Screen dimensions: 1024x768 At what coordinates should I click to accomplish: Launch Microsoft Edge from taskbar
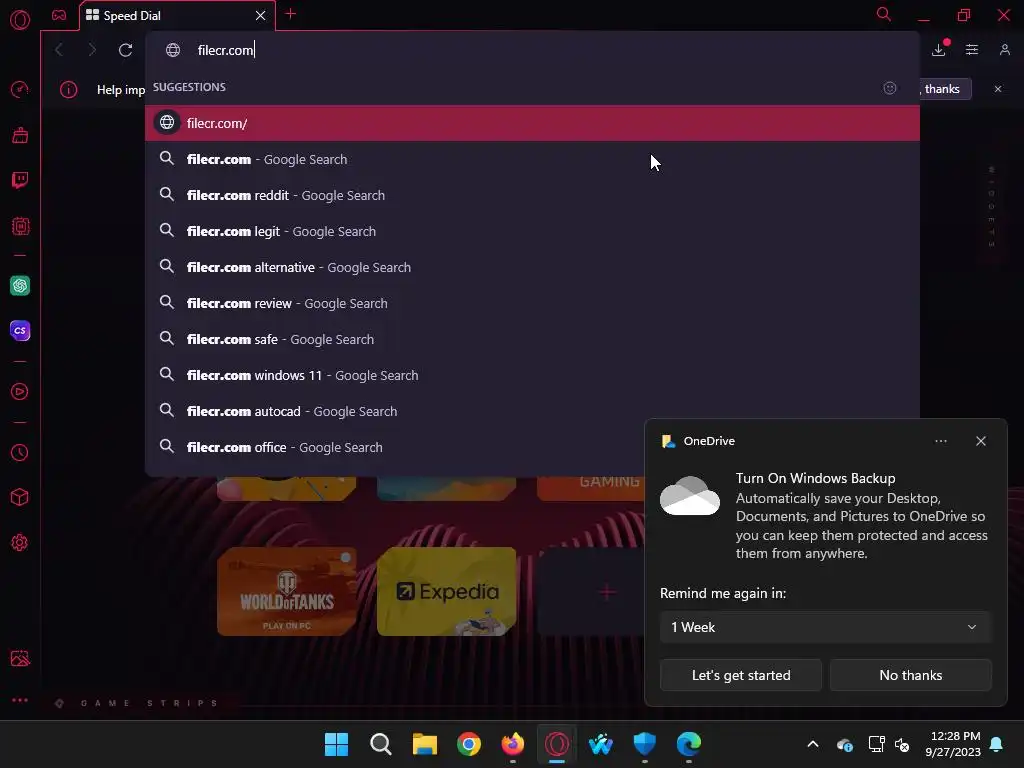point(688,744)
